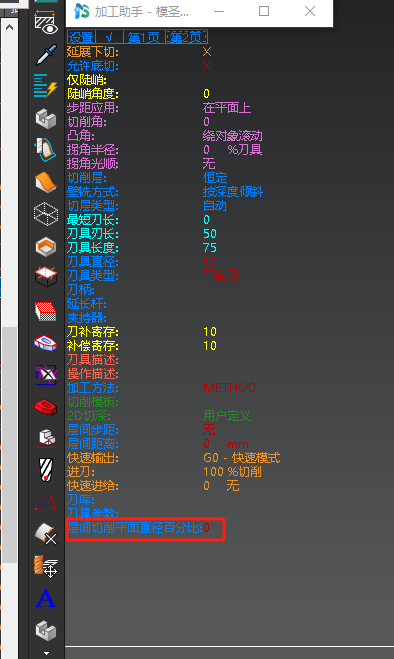Screen dimensions: 394x659
Task: Click the 刀具长度 value 75
Action: click(x=210, y=248)
